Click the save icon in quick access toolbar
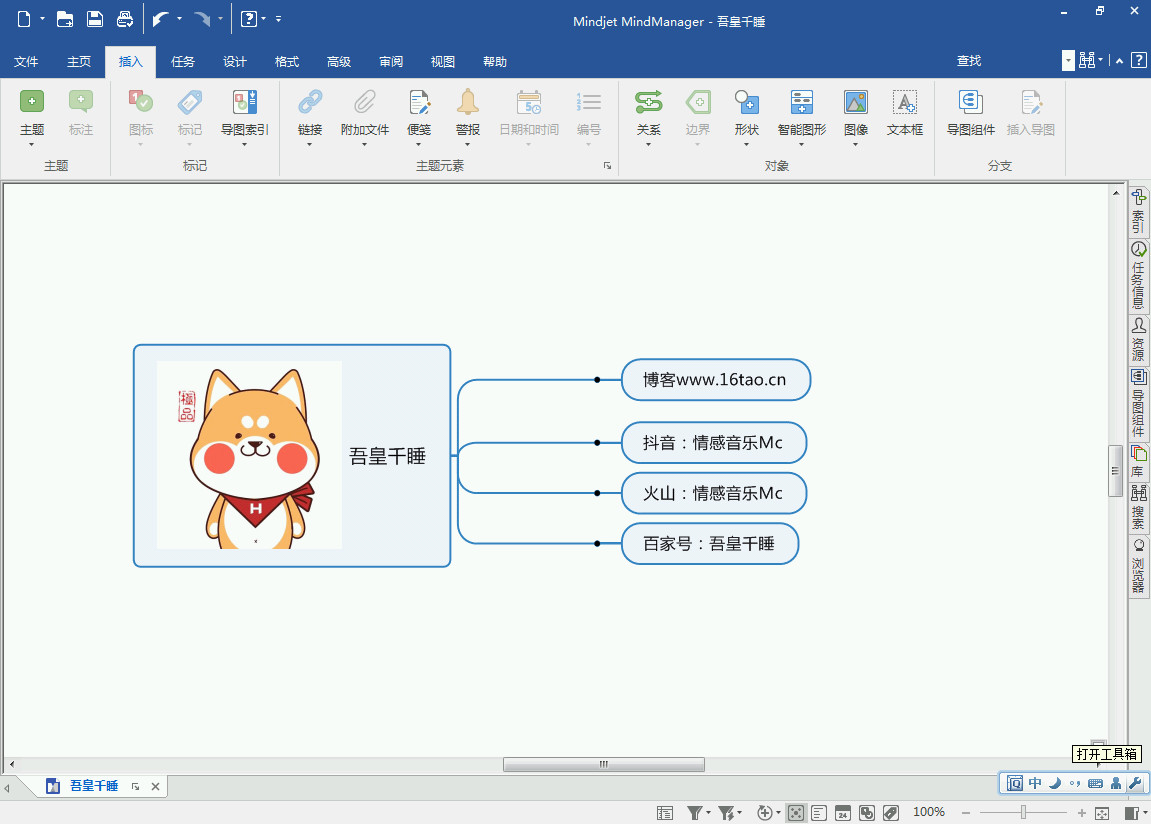This screenshot has width=1151, height=824. [x=95, y=18]
